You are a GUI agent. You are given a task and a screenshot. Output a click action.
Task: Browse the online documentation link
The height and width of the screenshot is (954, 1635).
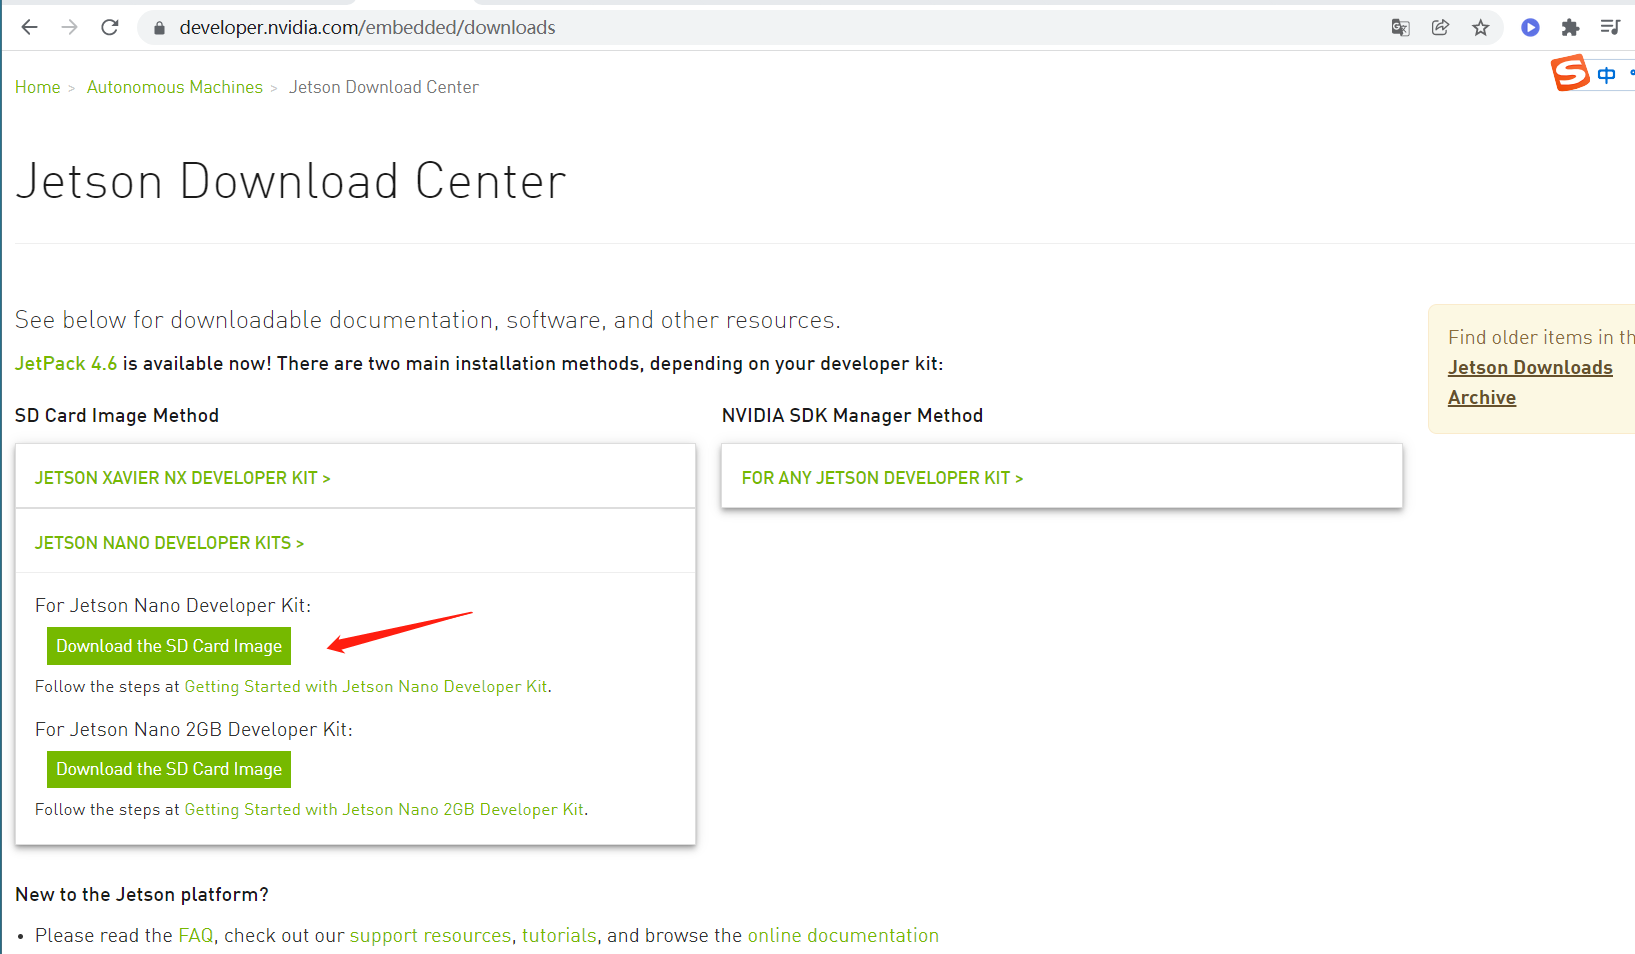[843, 935]
